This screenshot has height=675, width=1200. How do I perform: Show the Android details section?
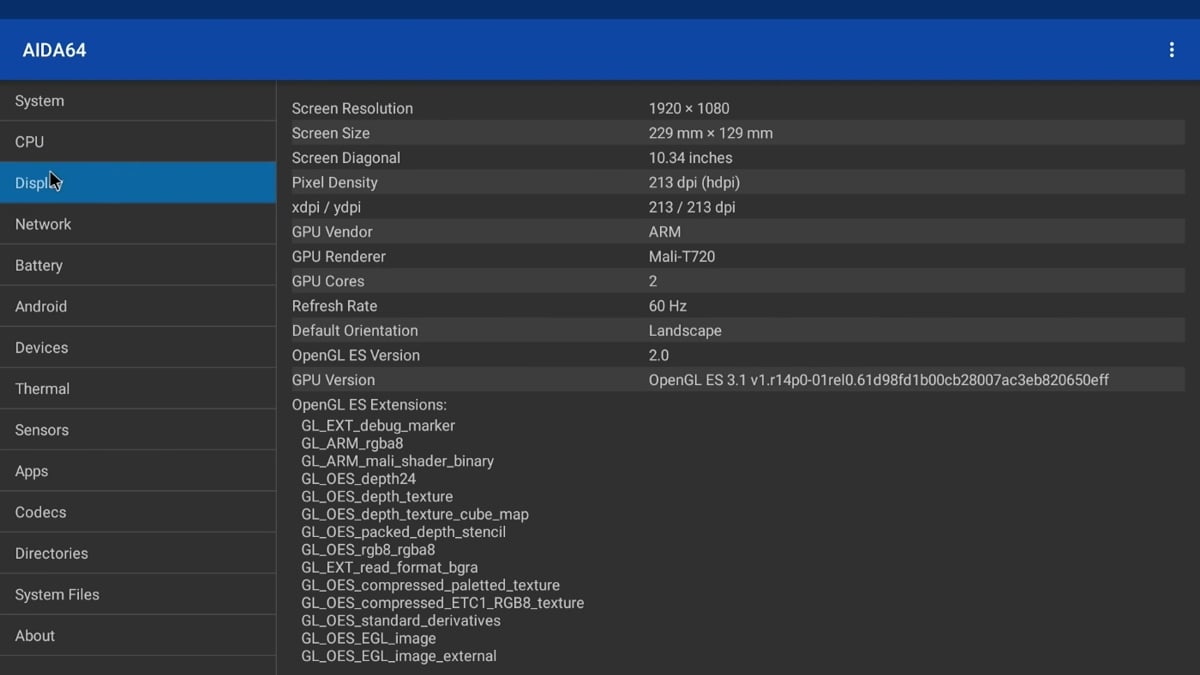[x=41, y=306]
